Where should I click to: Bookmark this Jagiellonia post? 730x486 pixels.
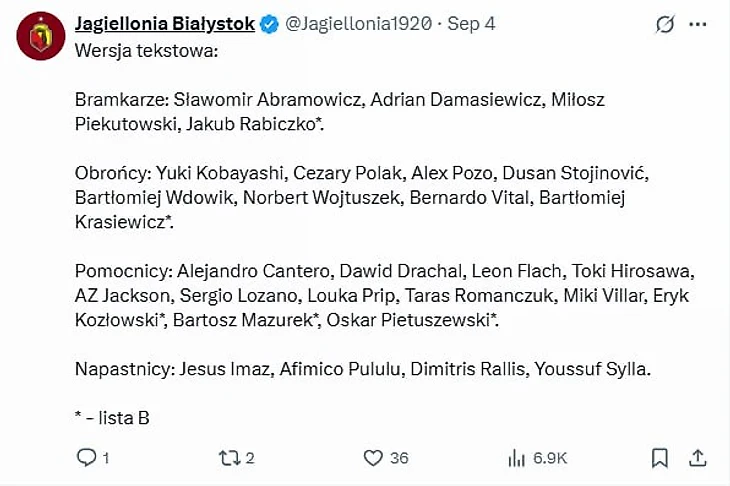tap(660, 458)
